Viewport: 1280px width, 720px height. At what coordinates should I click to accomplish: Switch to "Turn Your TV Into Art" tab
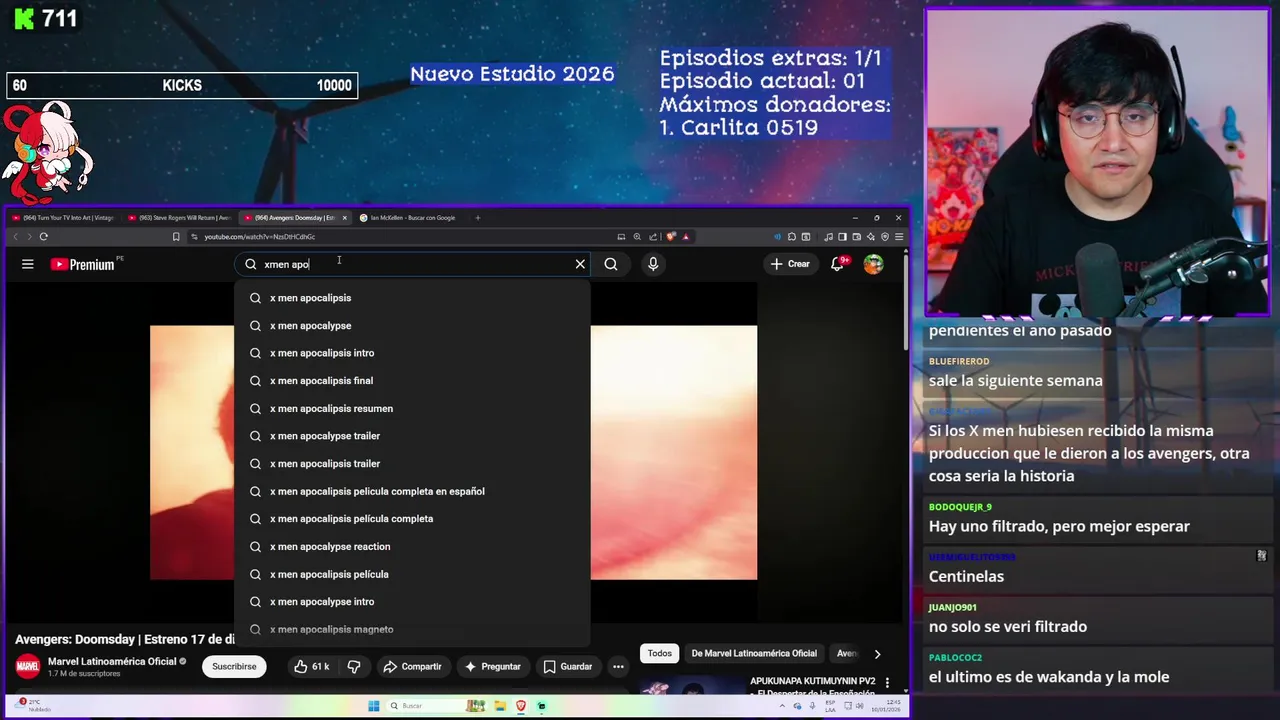click(62, 218)
